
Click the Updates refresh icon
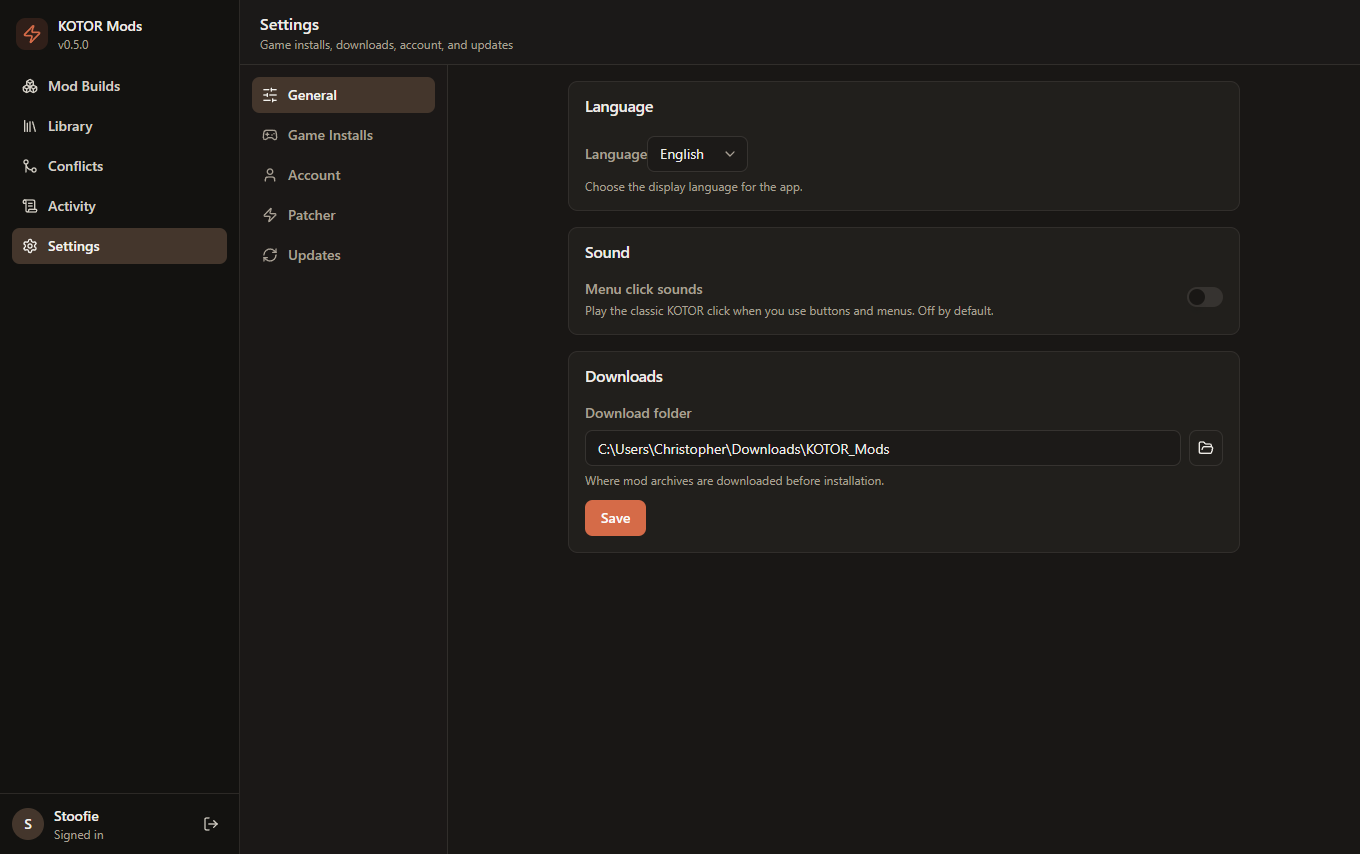click(x=270, y=255)
